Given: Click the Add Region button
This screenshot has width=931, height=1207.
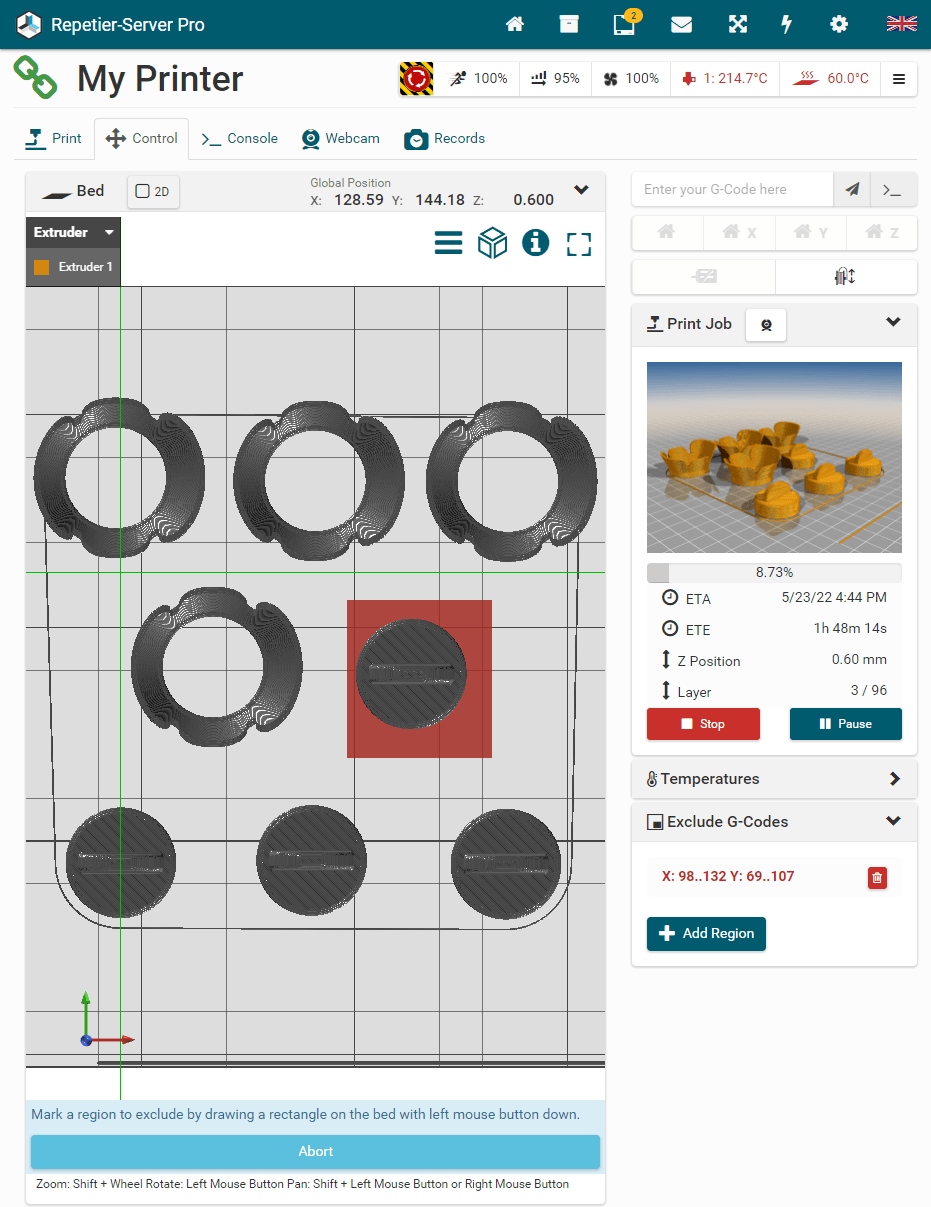Looking at the screenshot, I should [x=706, y=933].
